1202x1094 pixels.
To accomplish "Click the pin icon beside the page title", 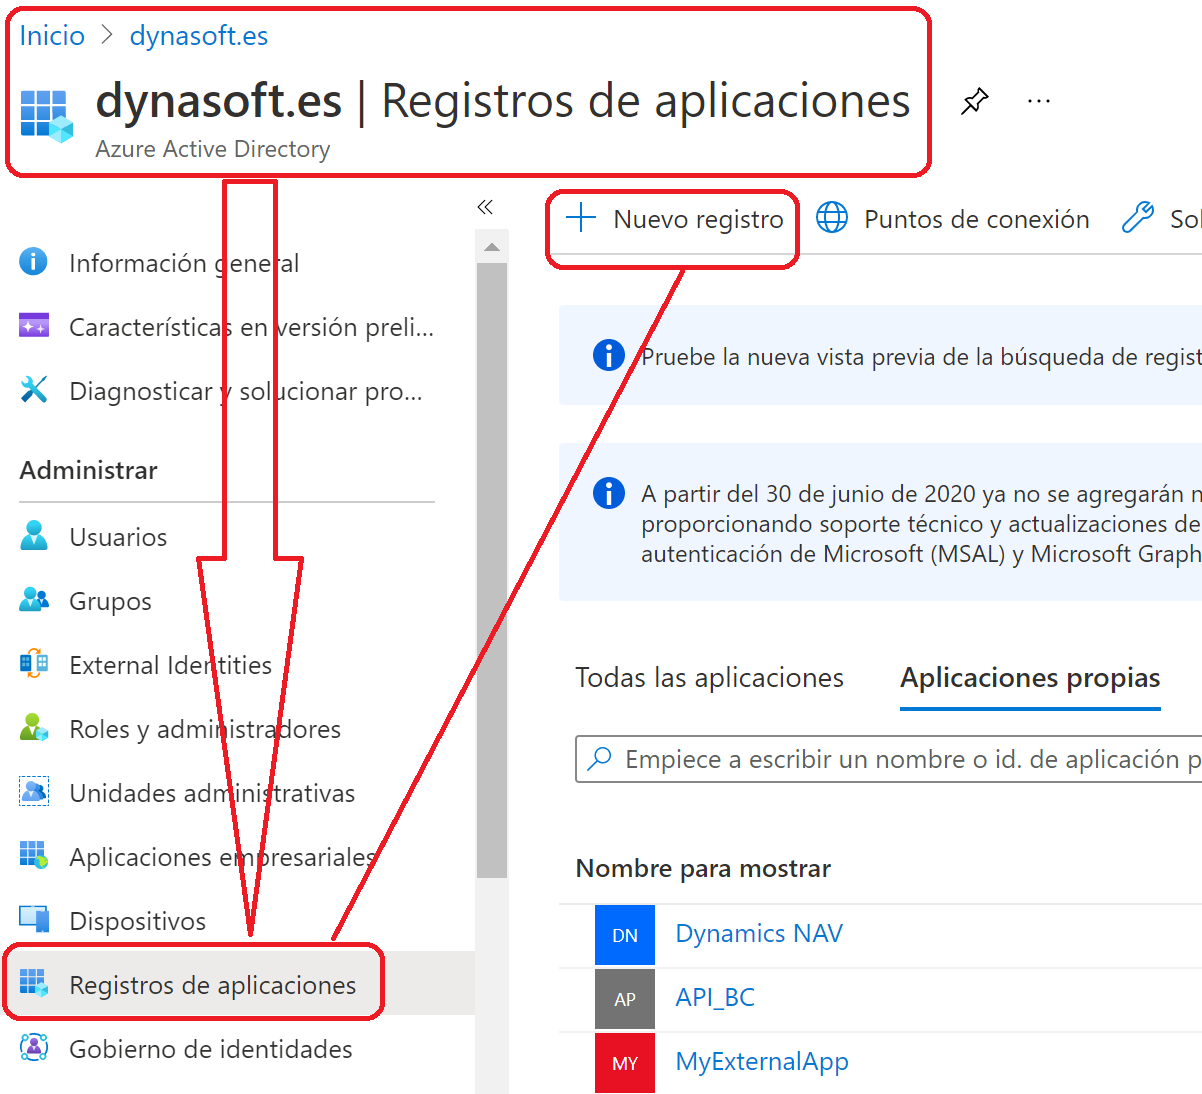I will (x=975, y=101).
